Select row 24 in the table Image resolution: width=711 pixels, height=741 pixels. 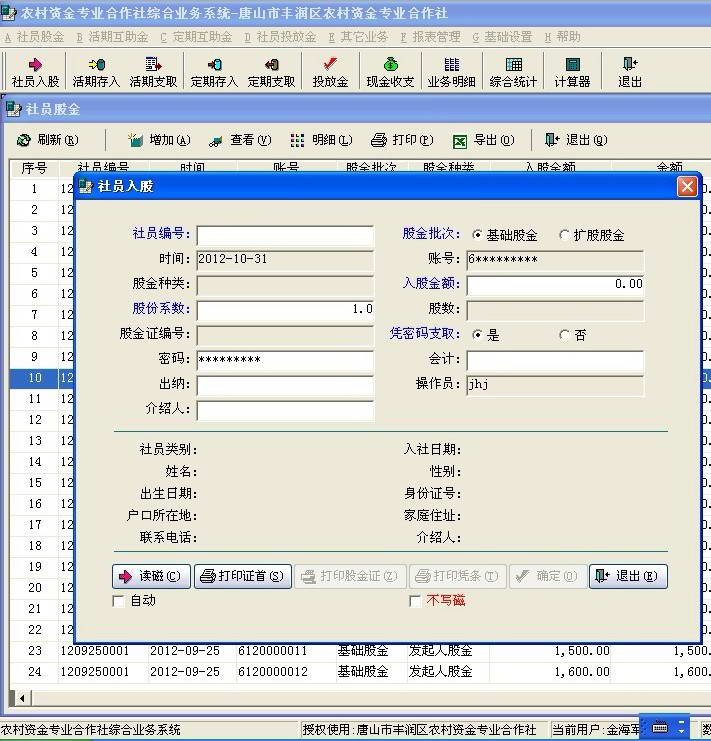point(359,672)
